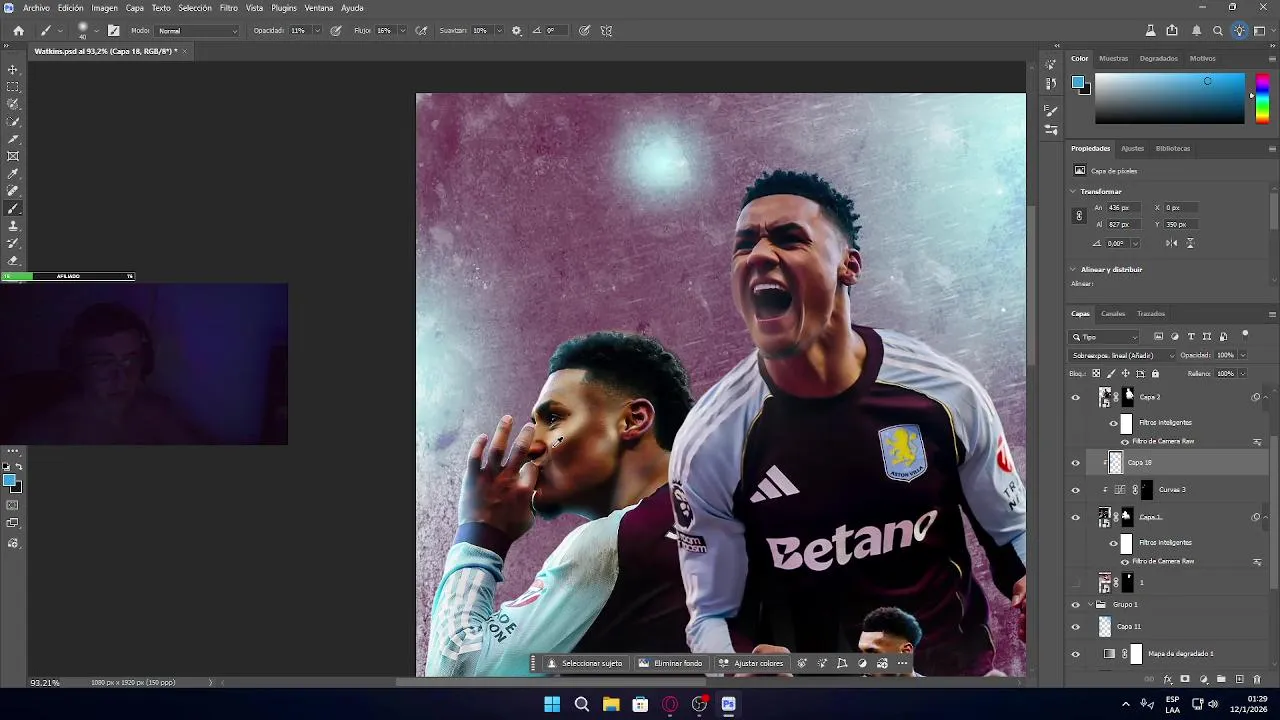Switch to the Canales tab
The image size is (1280, 720).
pos(1113,314)
